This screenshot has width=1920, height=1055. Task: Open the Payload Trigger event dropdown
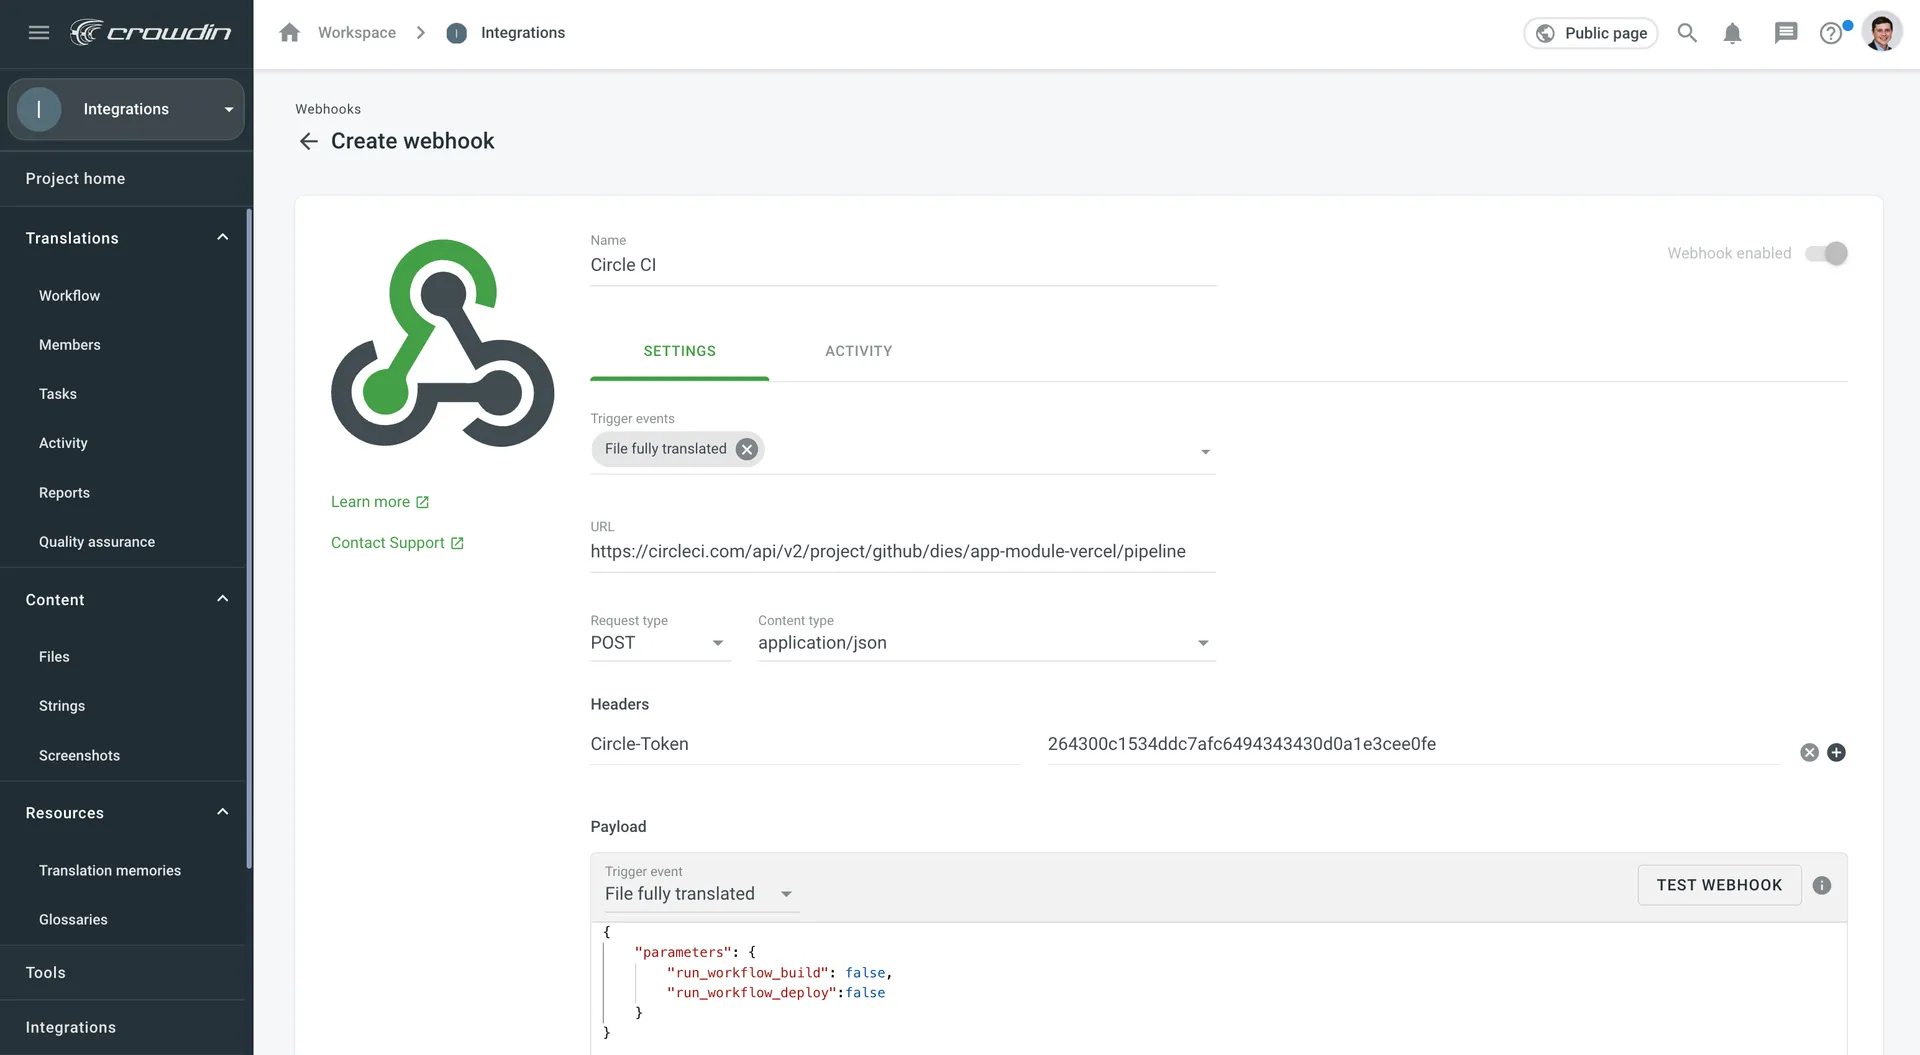tap(701, 894)
